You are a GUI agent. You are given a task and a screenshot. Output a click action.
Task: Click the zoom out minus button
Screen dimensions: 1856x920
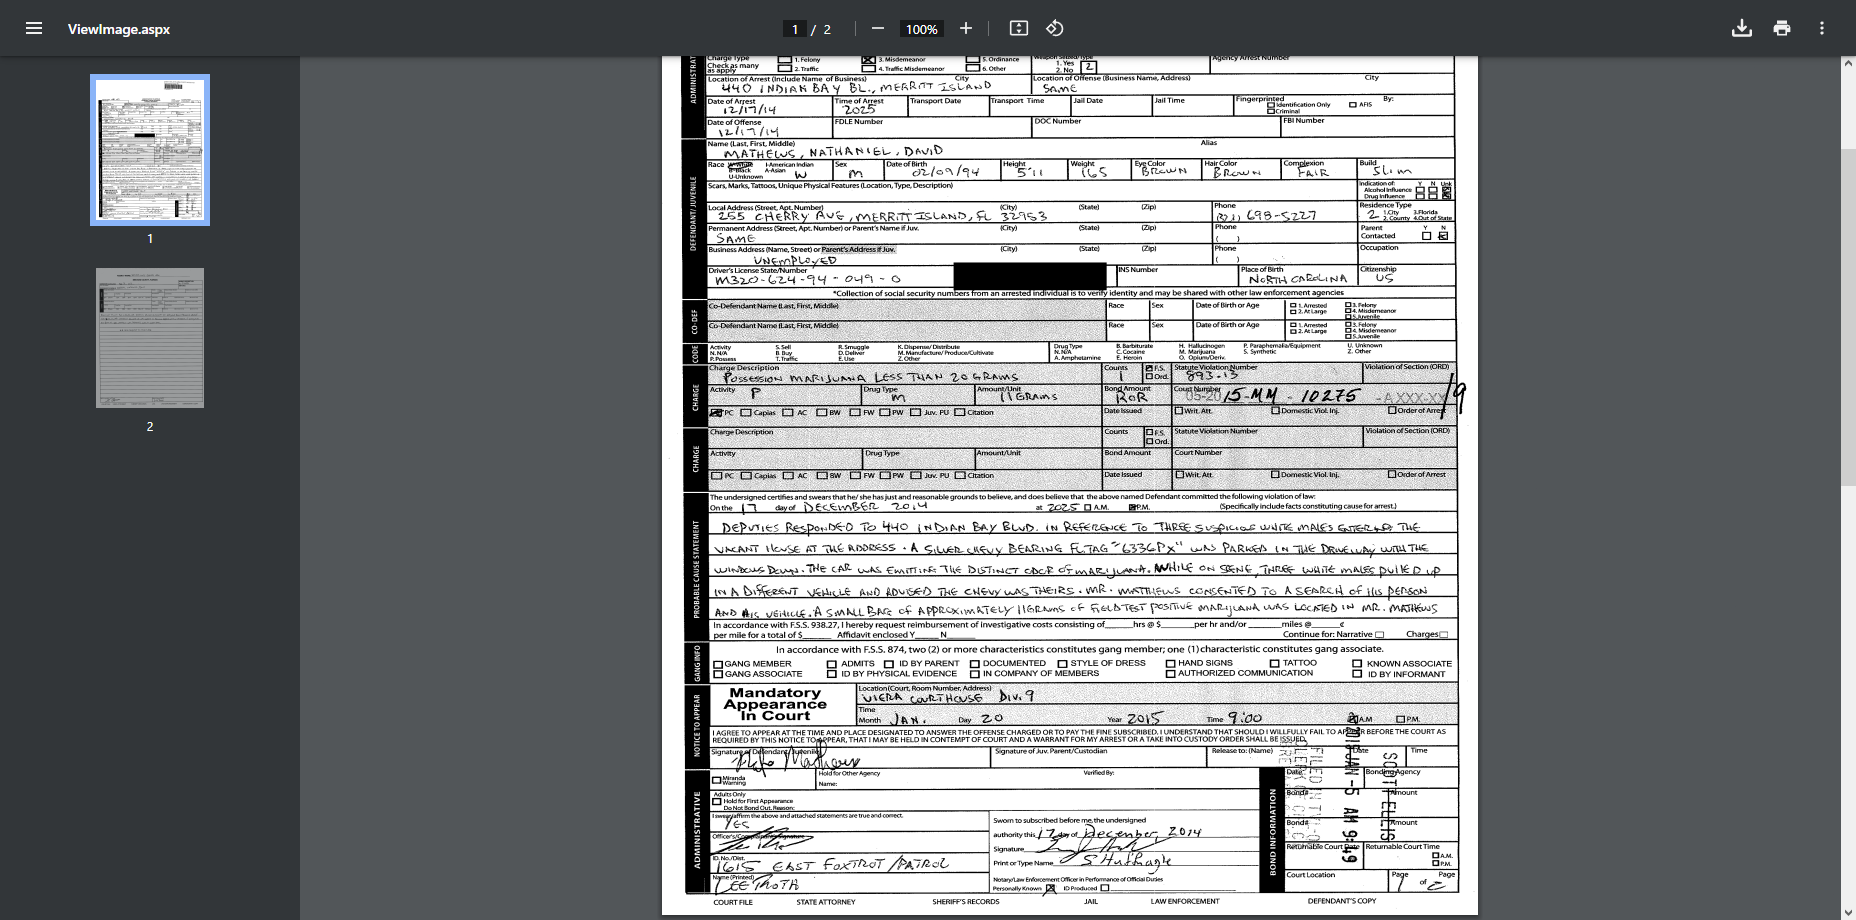point(877,28)
